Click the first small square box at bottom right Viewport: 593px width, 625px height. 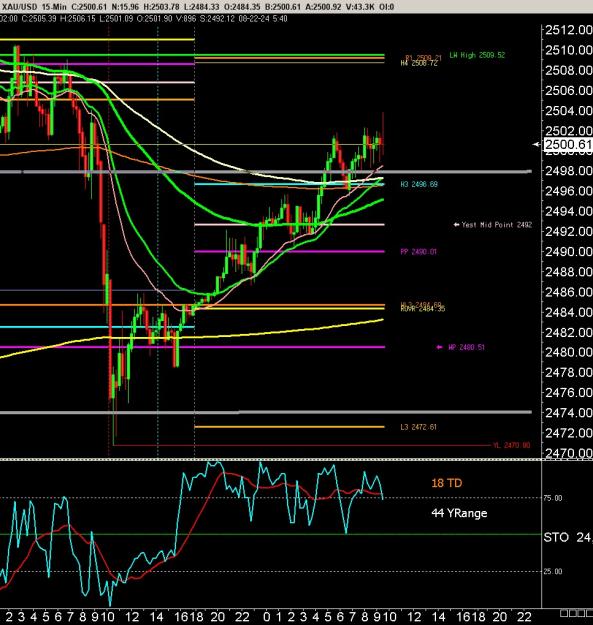click(564, 613)
